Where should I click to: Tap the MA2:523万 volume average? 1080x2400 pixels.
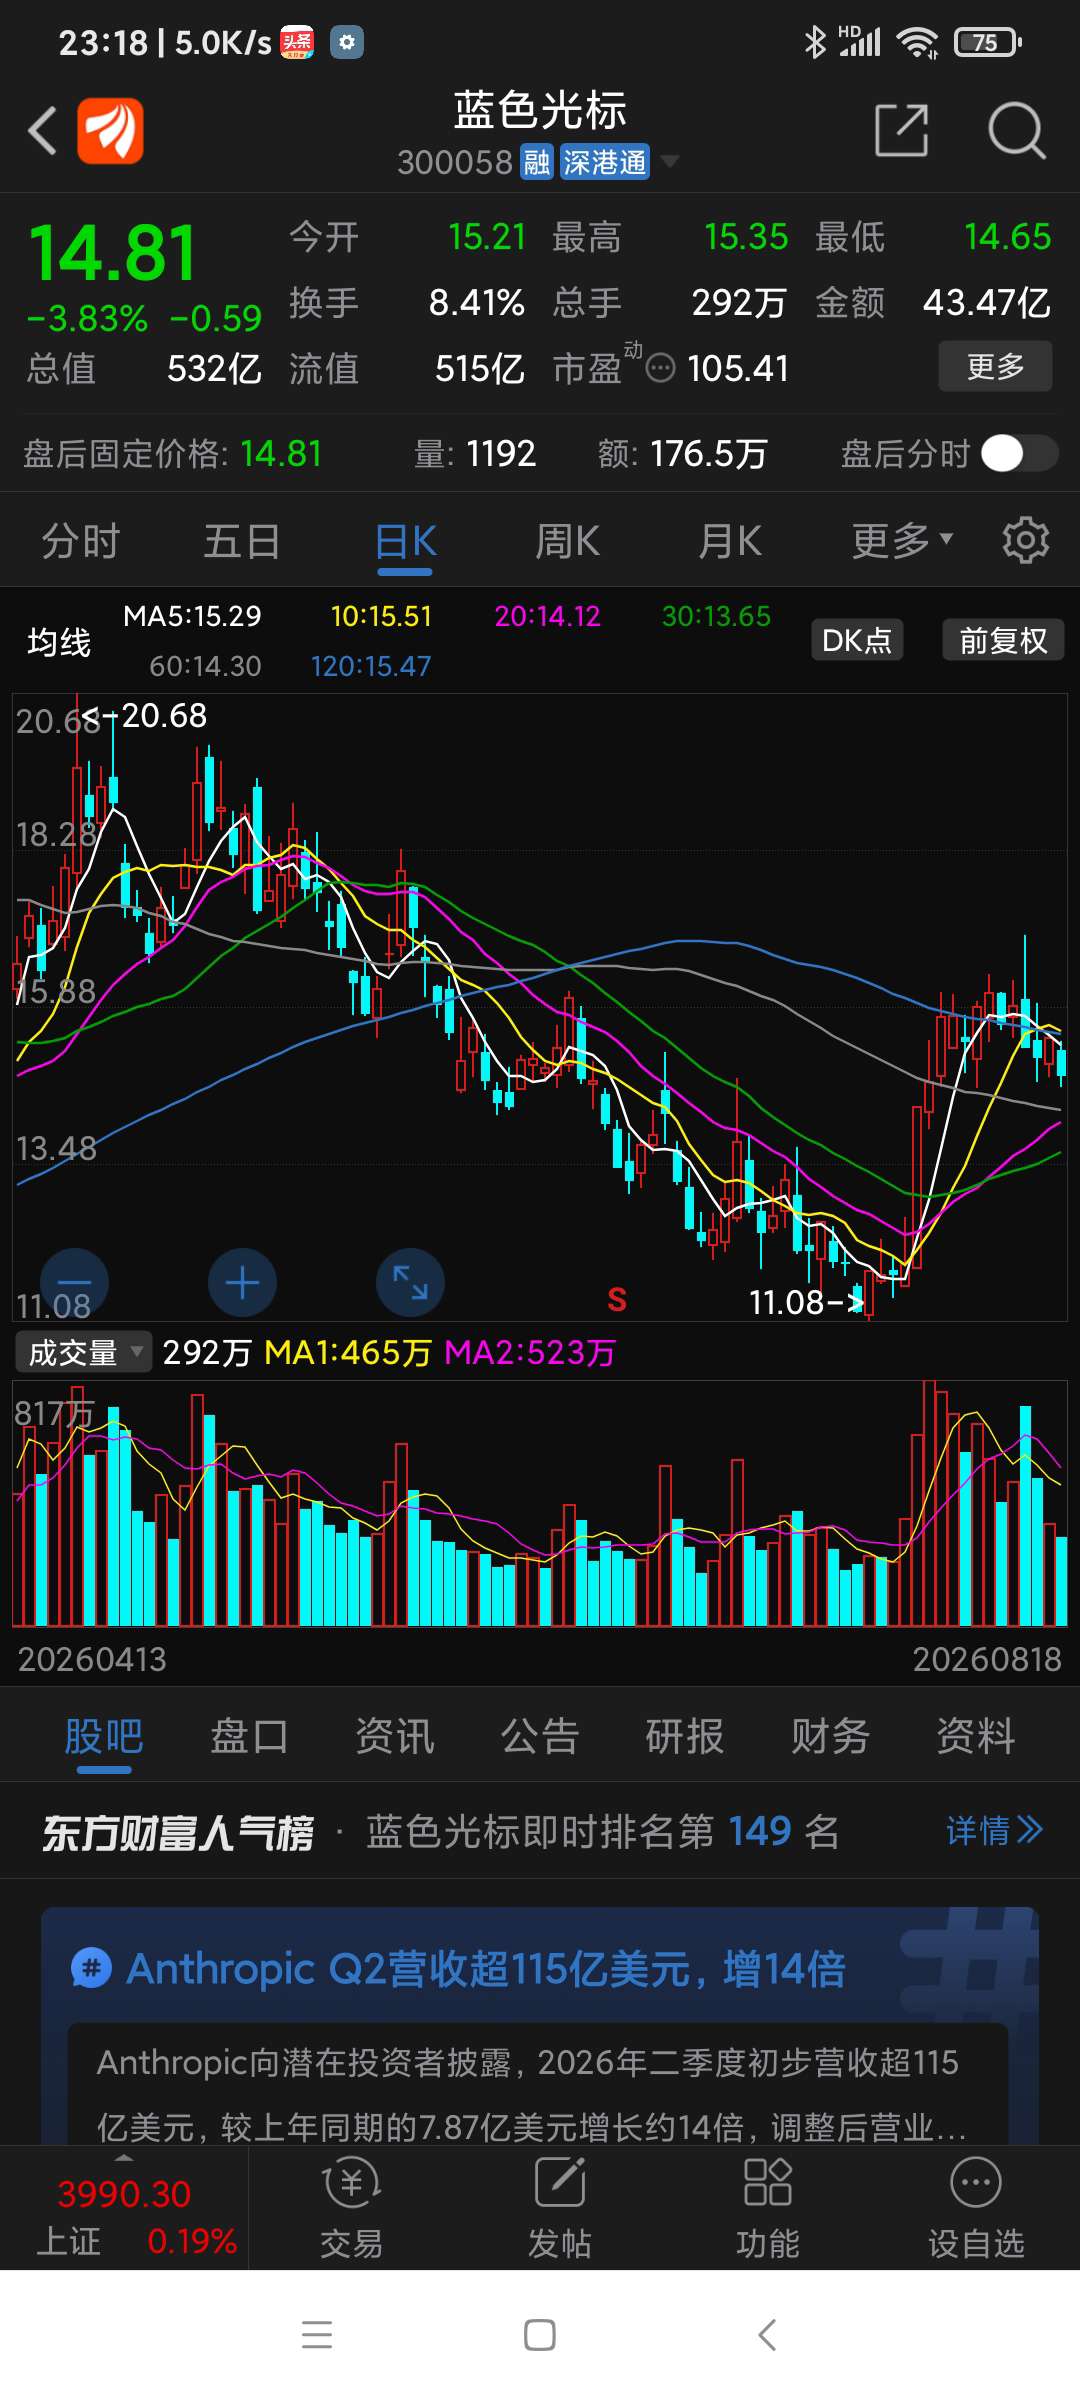click(530, 1353)
